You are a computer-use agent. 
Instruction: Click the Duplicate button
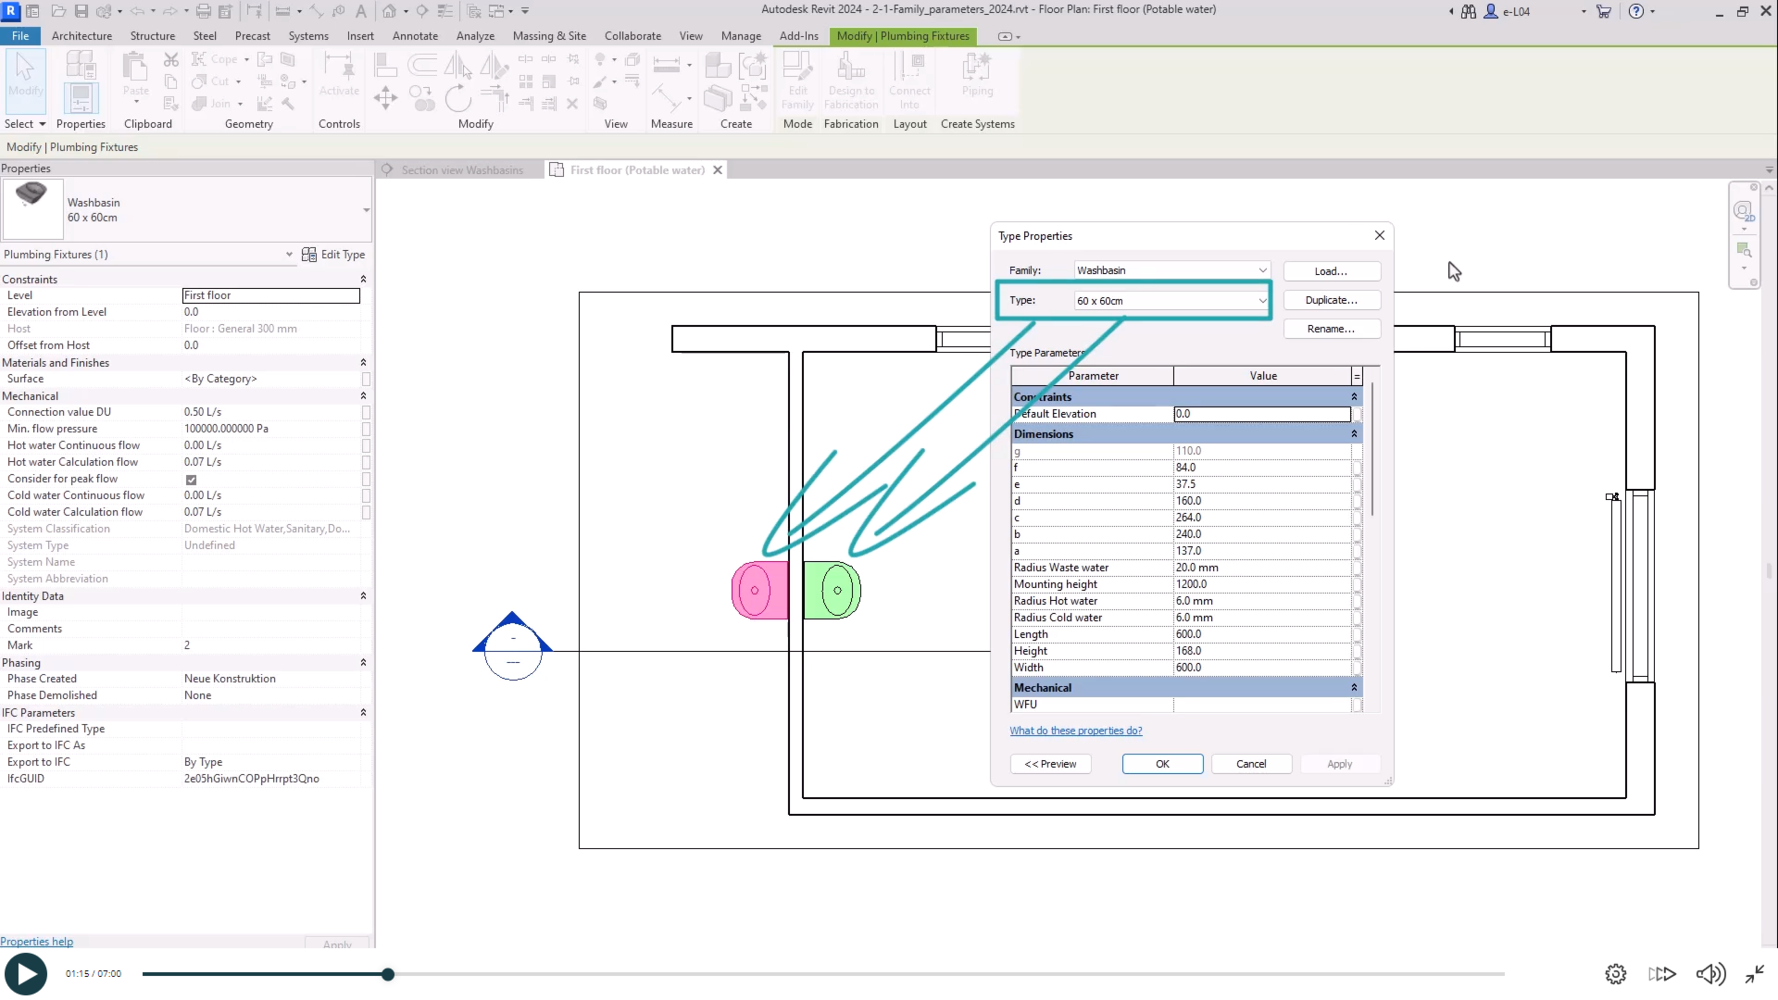[x=1330, y=300]
